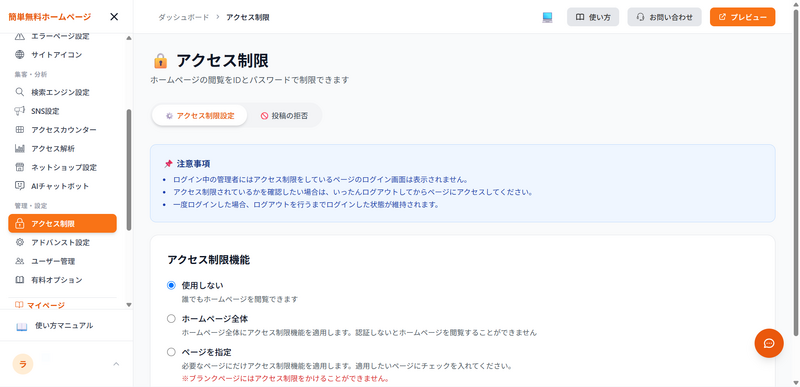Click the user avatar ラ
Screen dimensions: 800x387
tap(23, 364)
